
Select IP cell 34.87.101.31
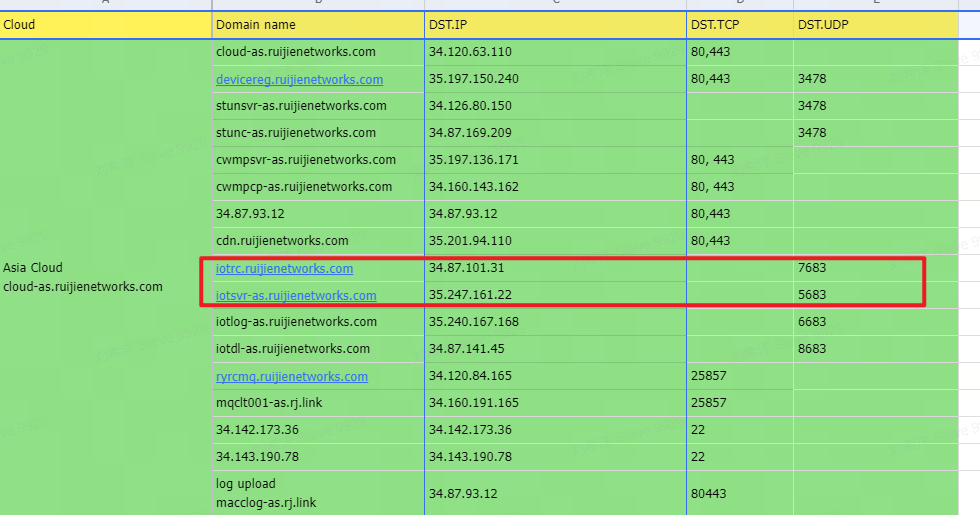(555, 268)
